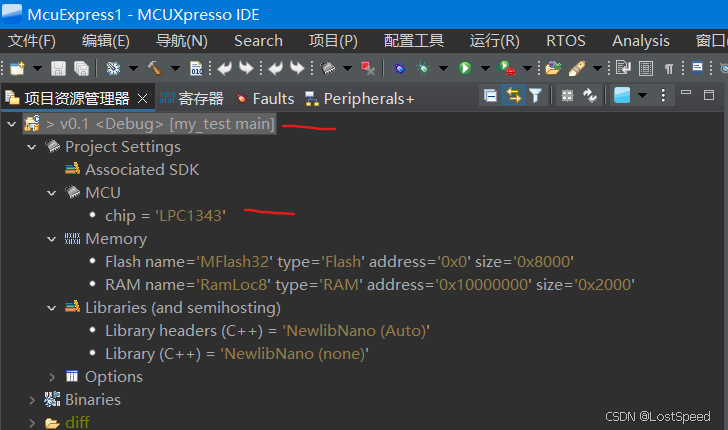Click the New project wizard icon
Image resolution: width=728 pixels, height=430 pixels.
[17, 68]
